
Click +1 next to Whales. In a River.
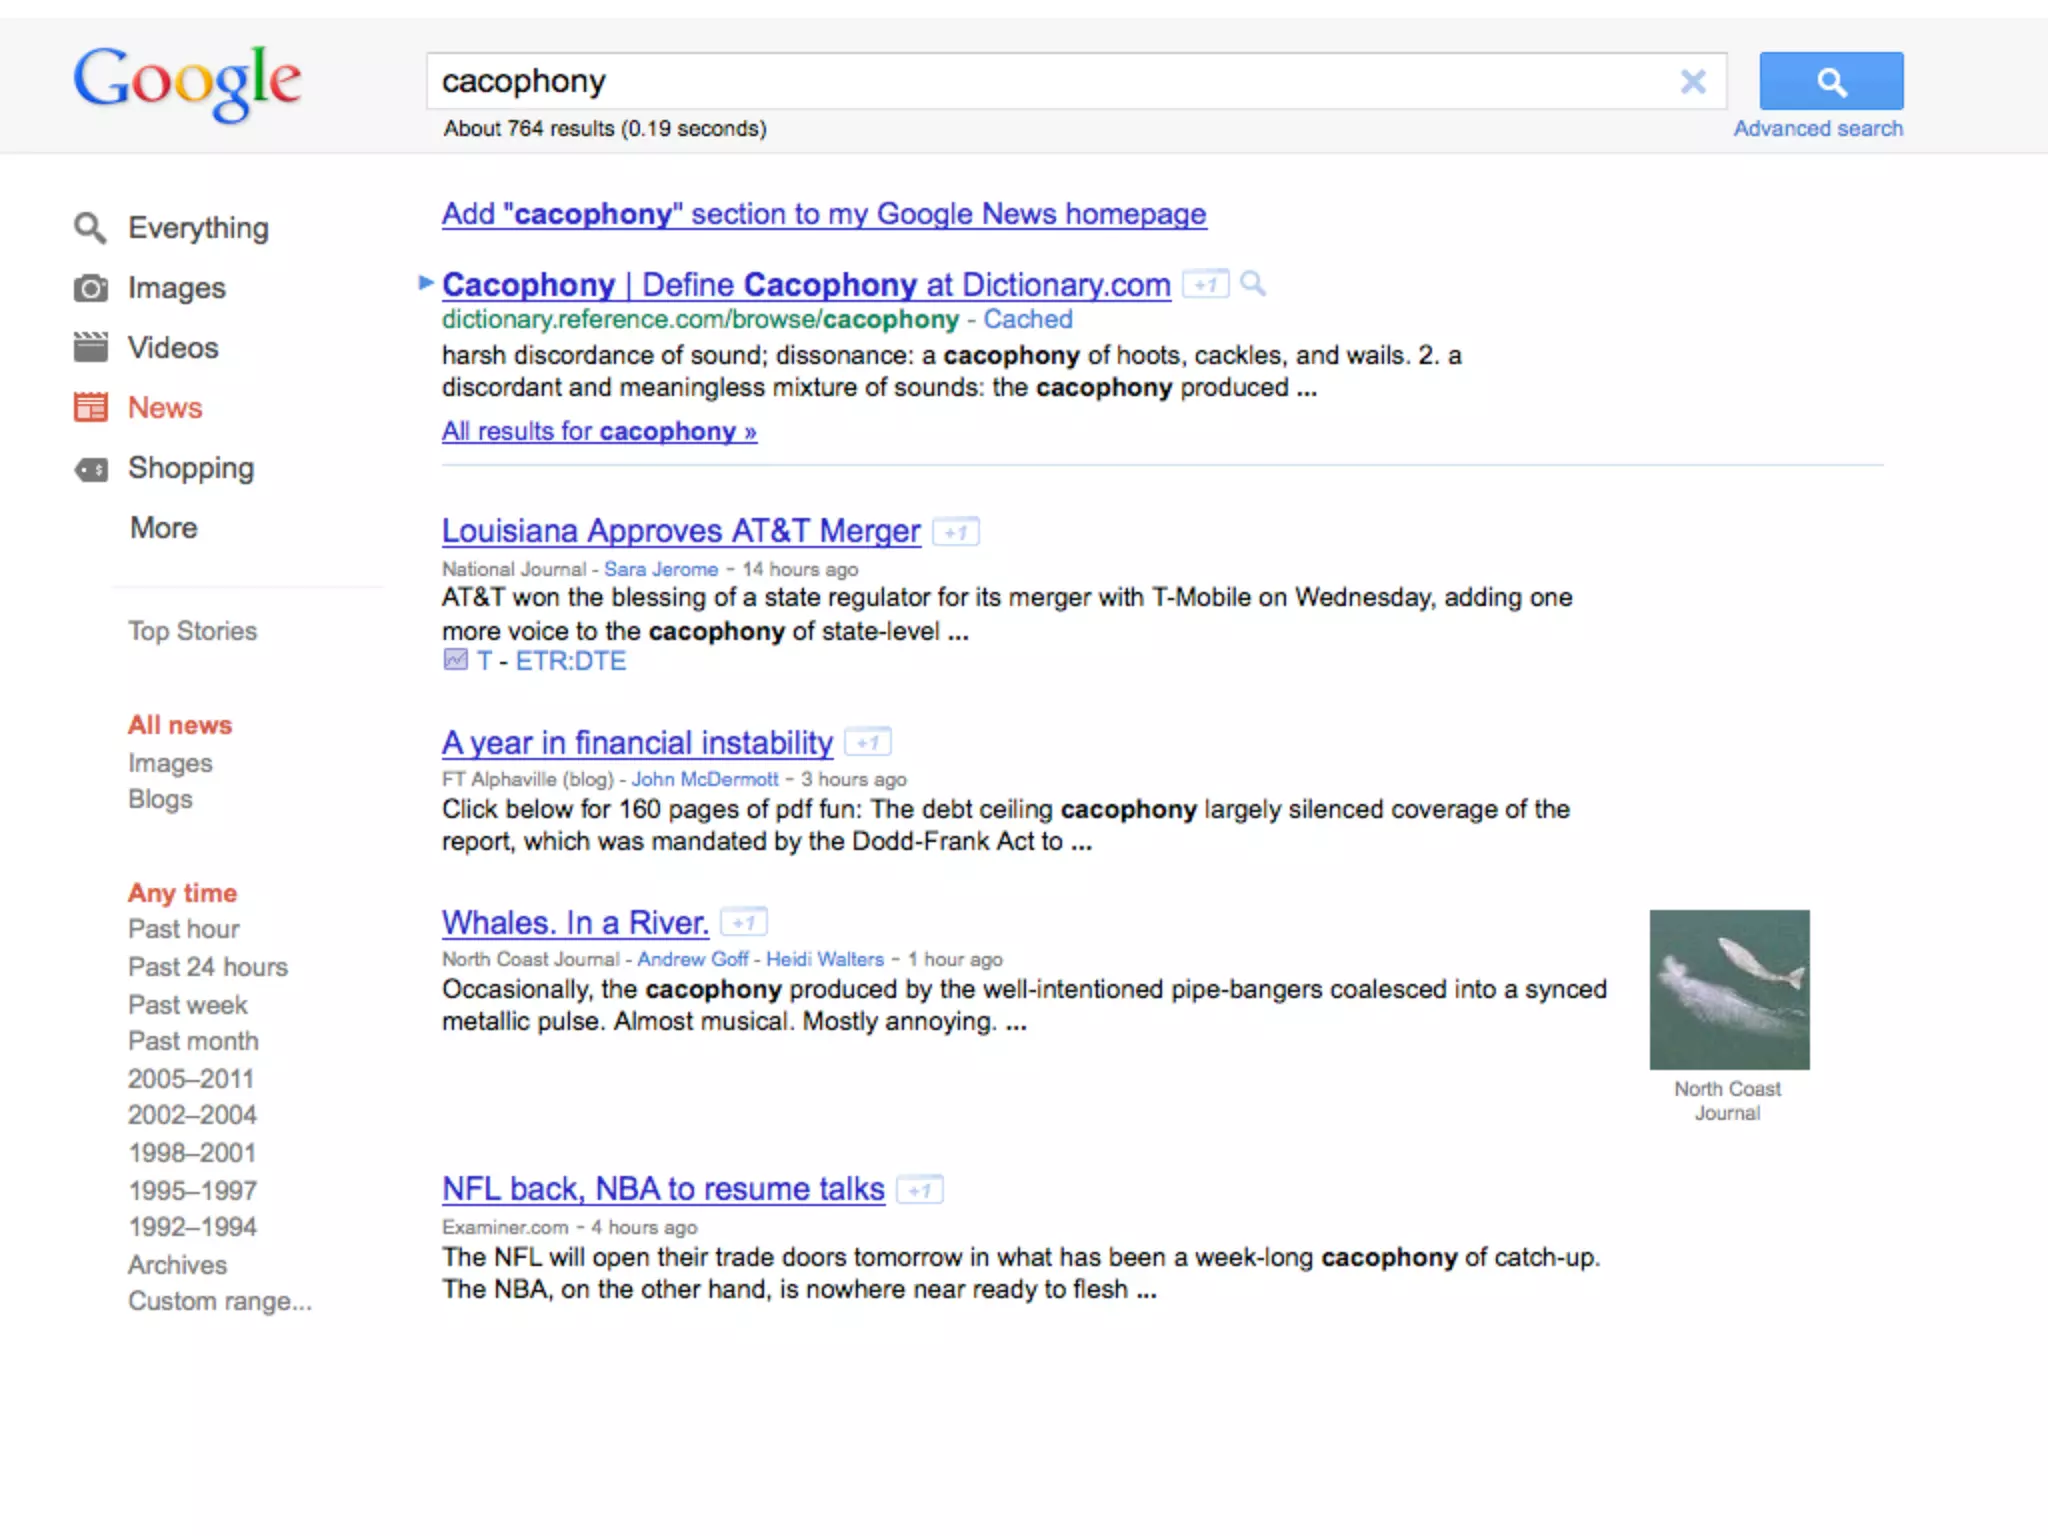click(x=744, y=922)
